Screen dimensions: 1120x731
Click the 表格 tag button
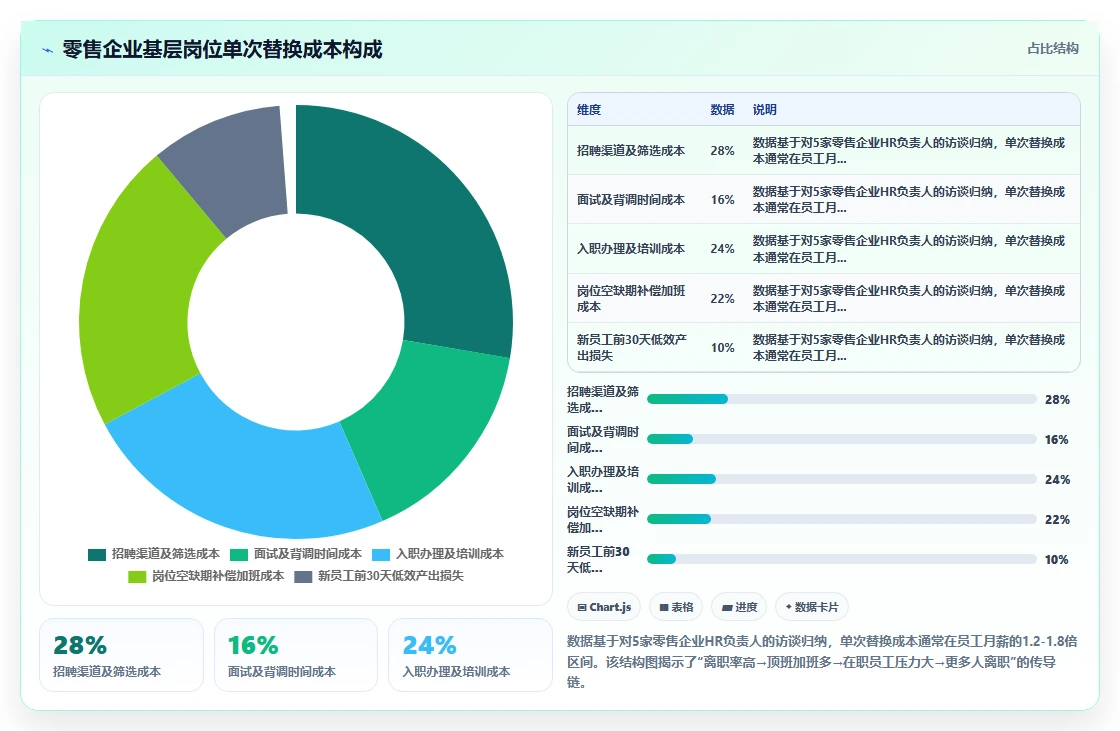[676, 607]
